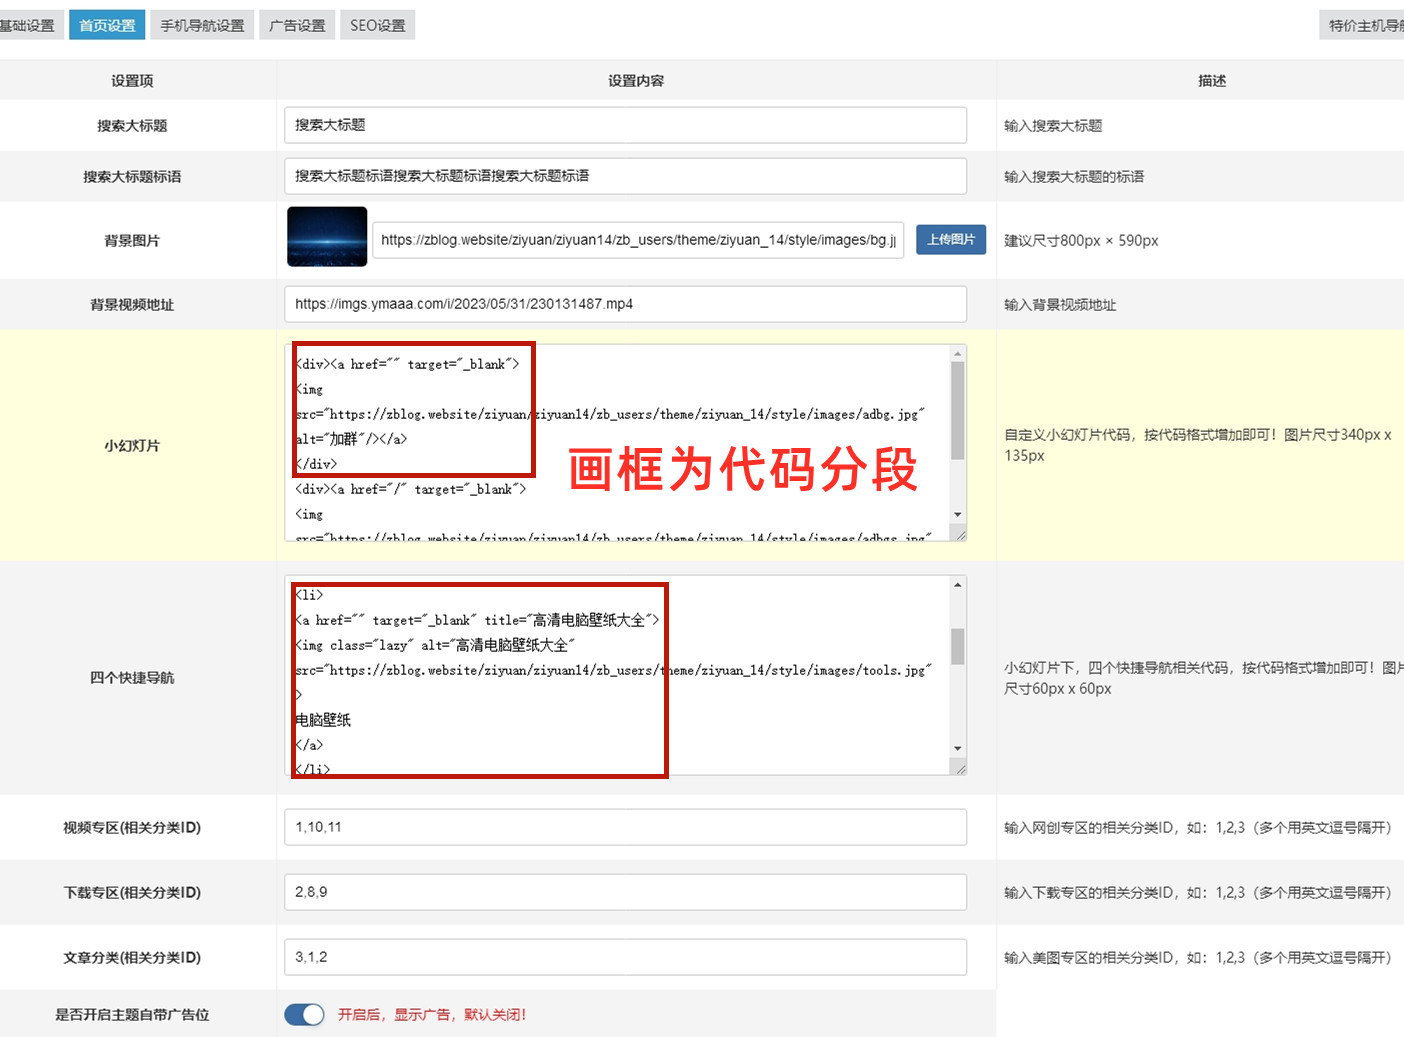Click the 输入搜索大标题的标语 description
The width and height of the screenshot is (1404, 1037).
pyautogui.click(x=1074, y=177)
